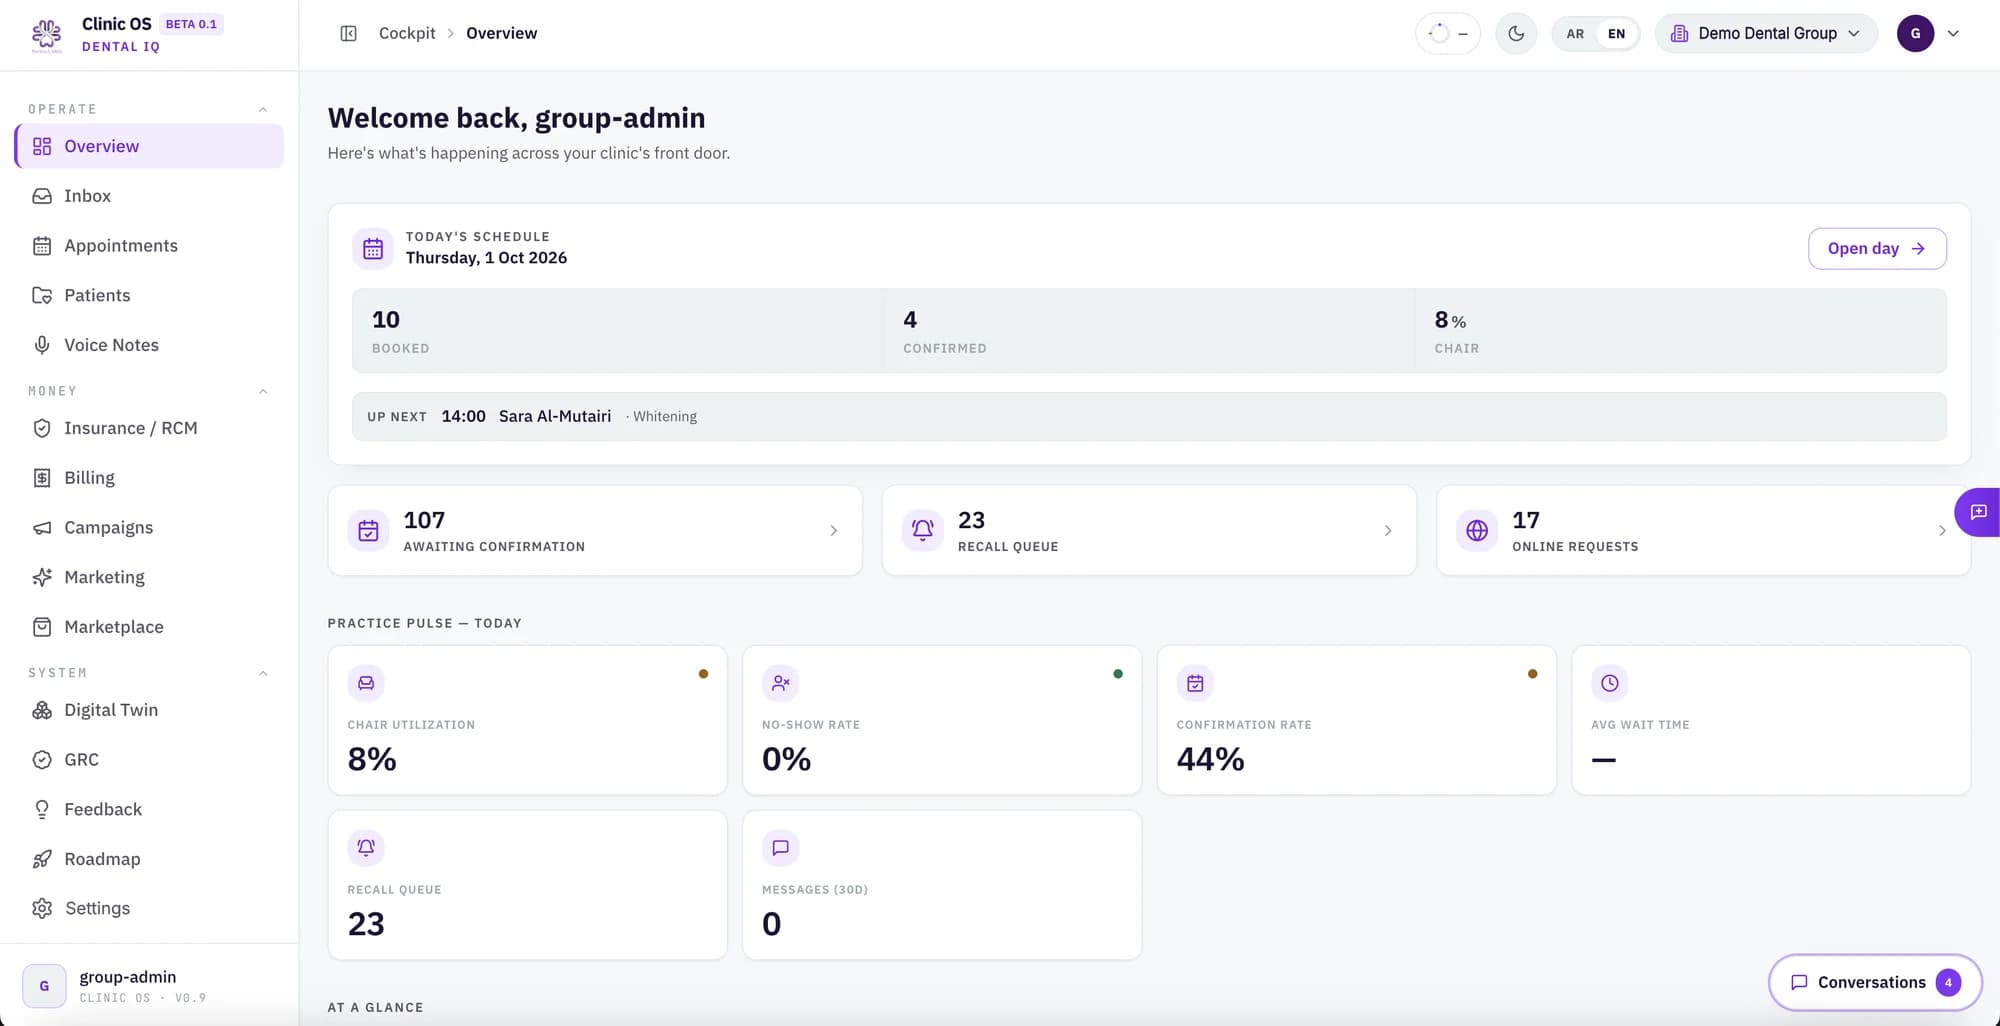Click the Billing receipt icon
The height and width of the screenshot is (1026, 2000).
coord(42,478)
